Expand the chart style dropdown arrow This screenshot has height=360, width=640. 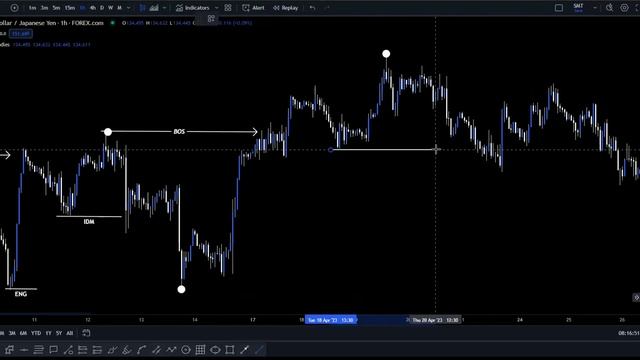(164, 8)
